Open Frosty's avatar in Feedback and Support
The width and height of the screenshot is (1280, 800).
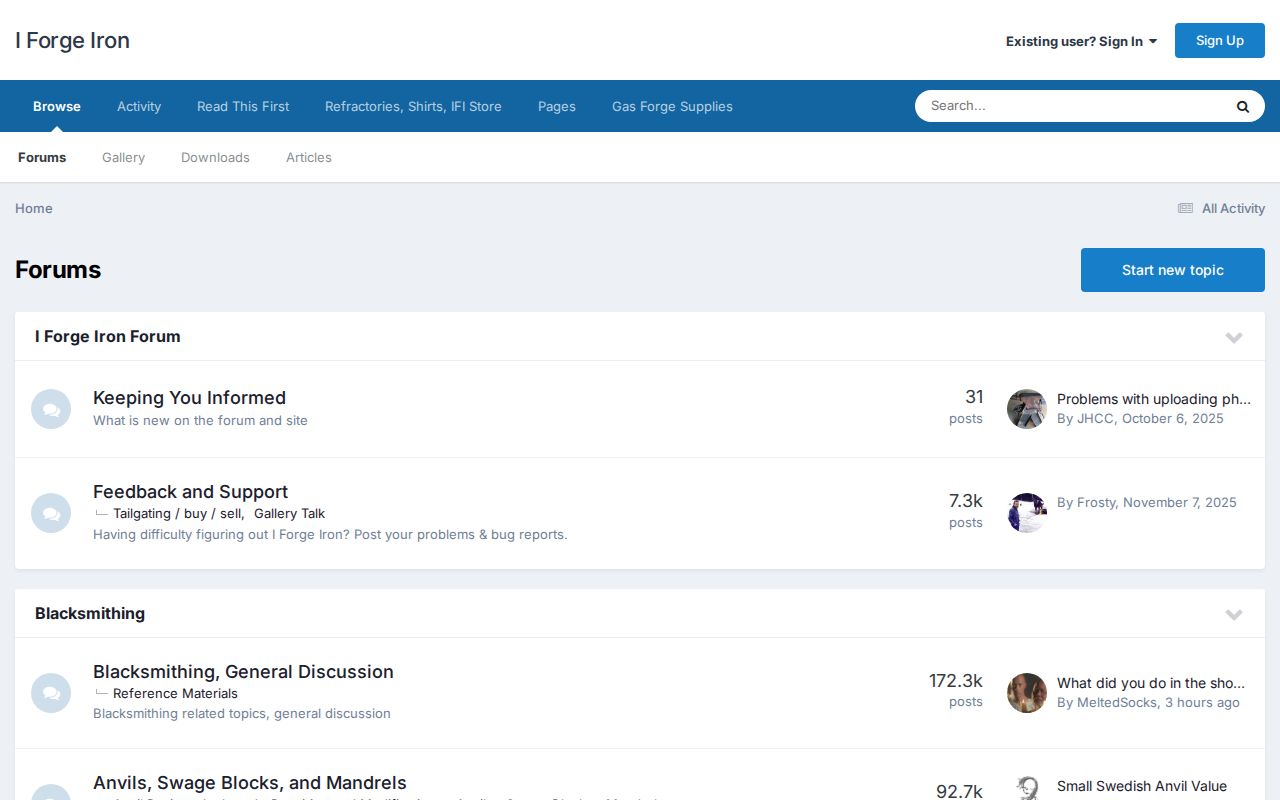point(1026,513)
